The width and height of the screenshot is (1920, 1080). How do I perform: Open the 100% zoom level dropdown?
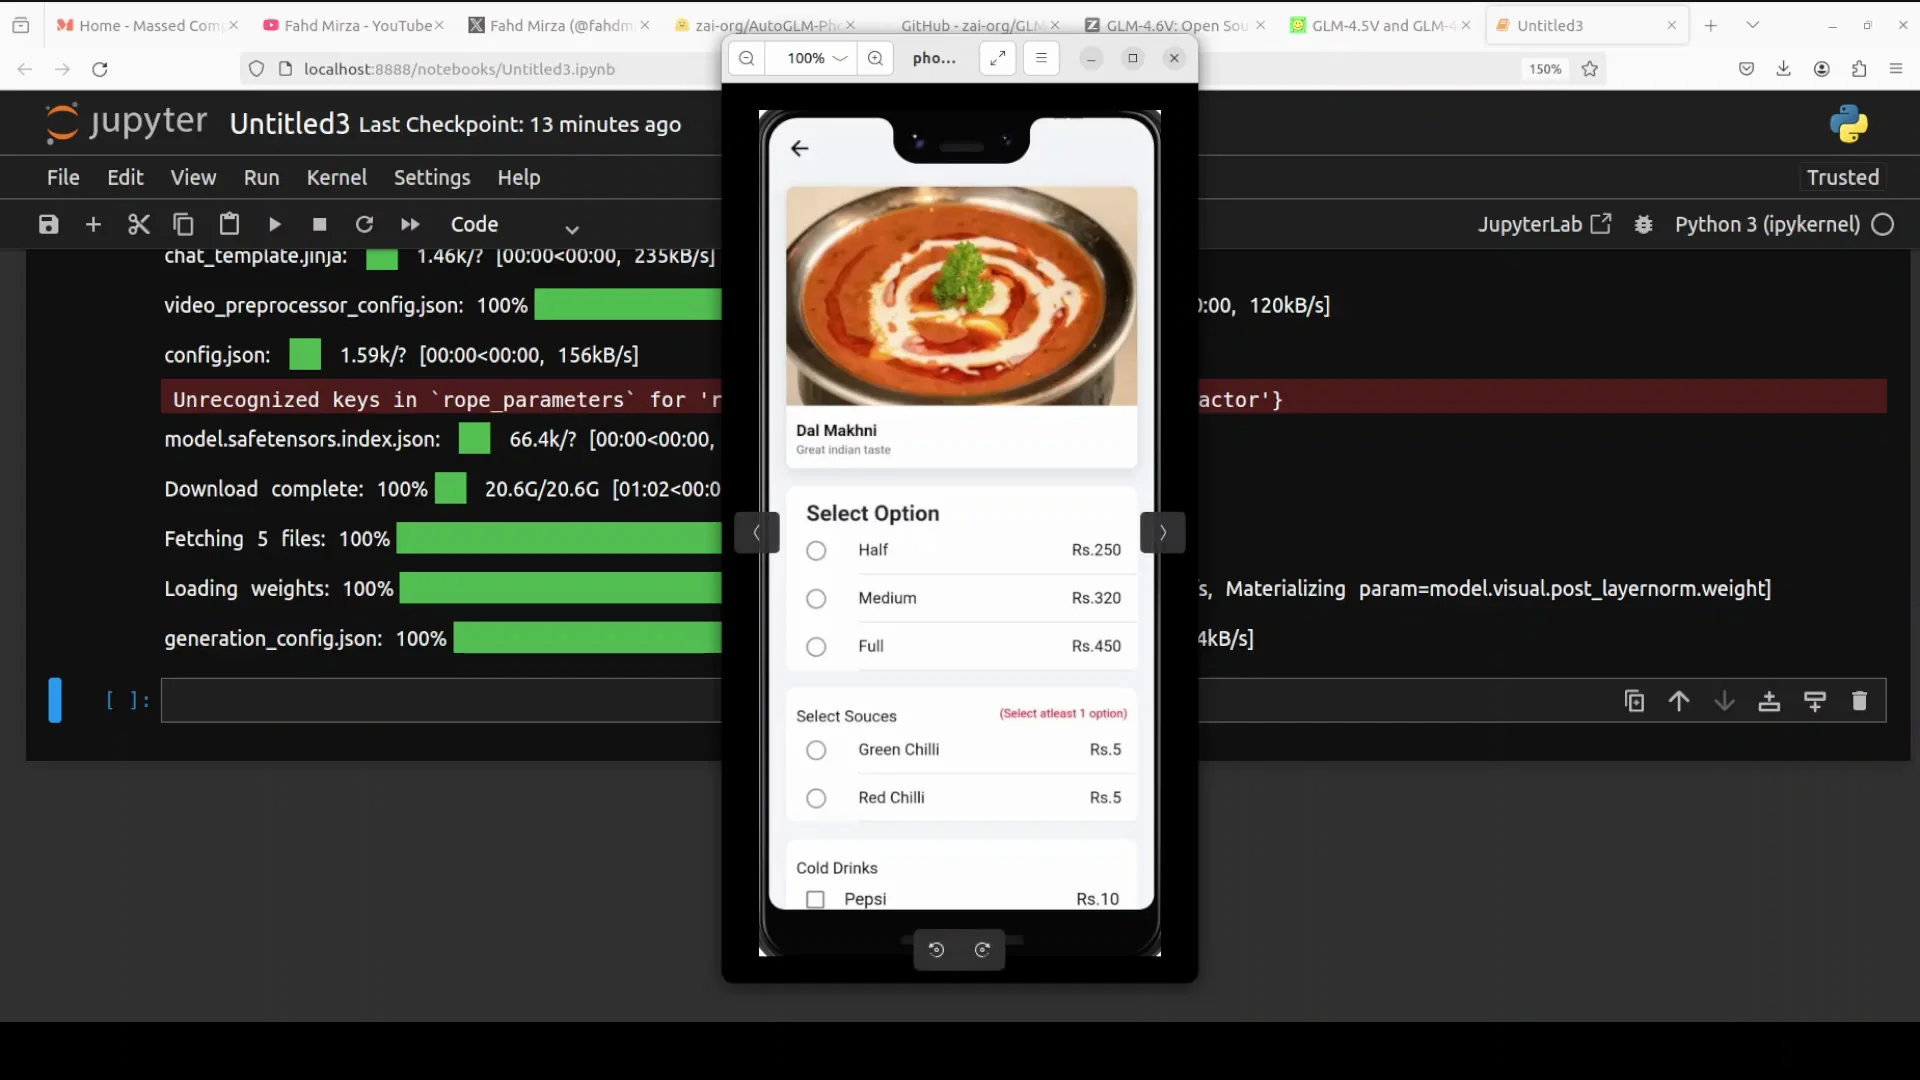tap(812, 58)
